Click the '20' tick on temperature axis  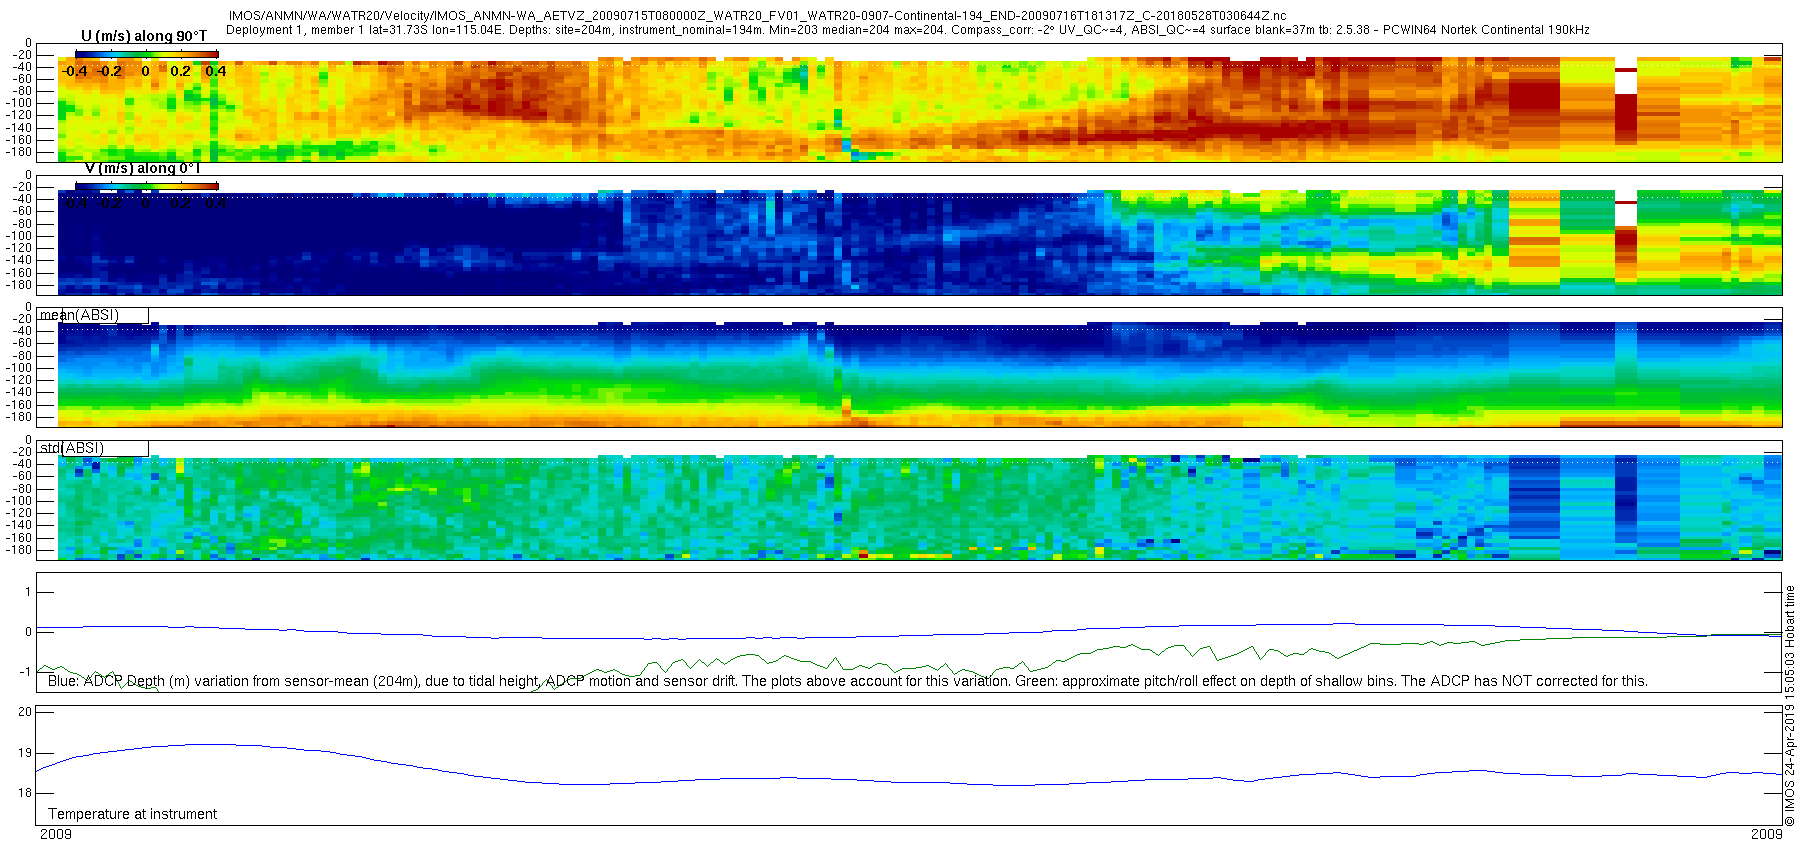(26, 712)
